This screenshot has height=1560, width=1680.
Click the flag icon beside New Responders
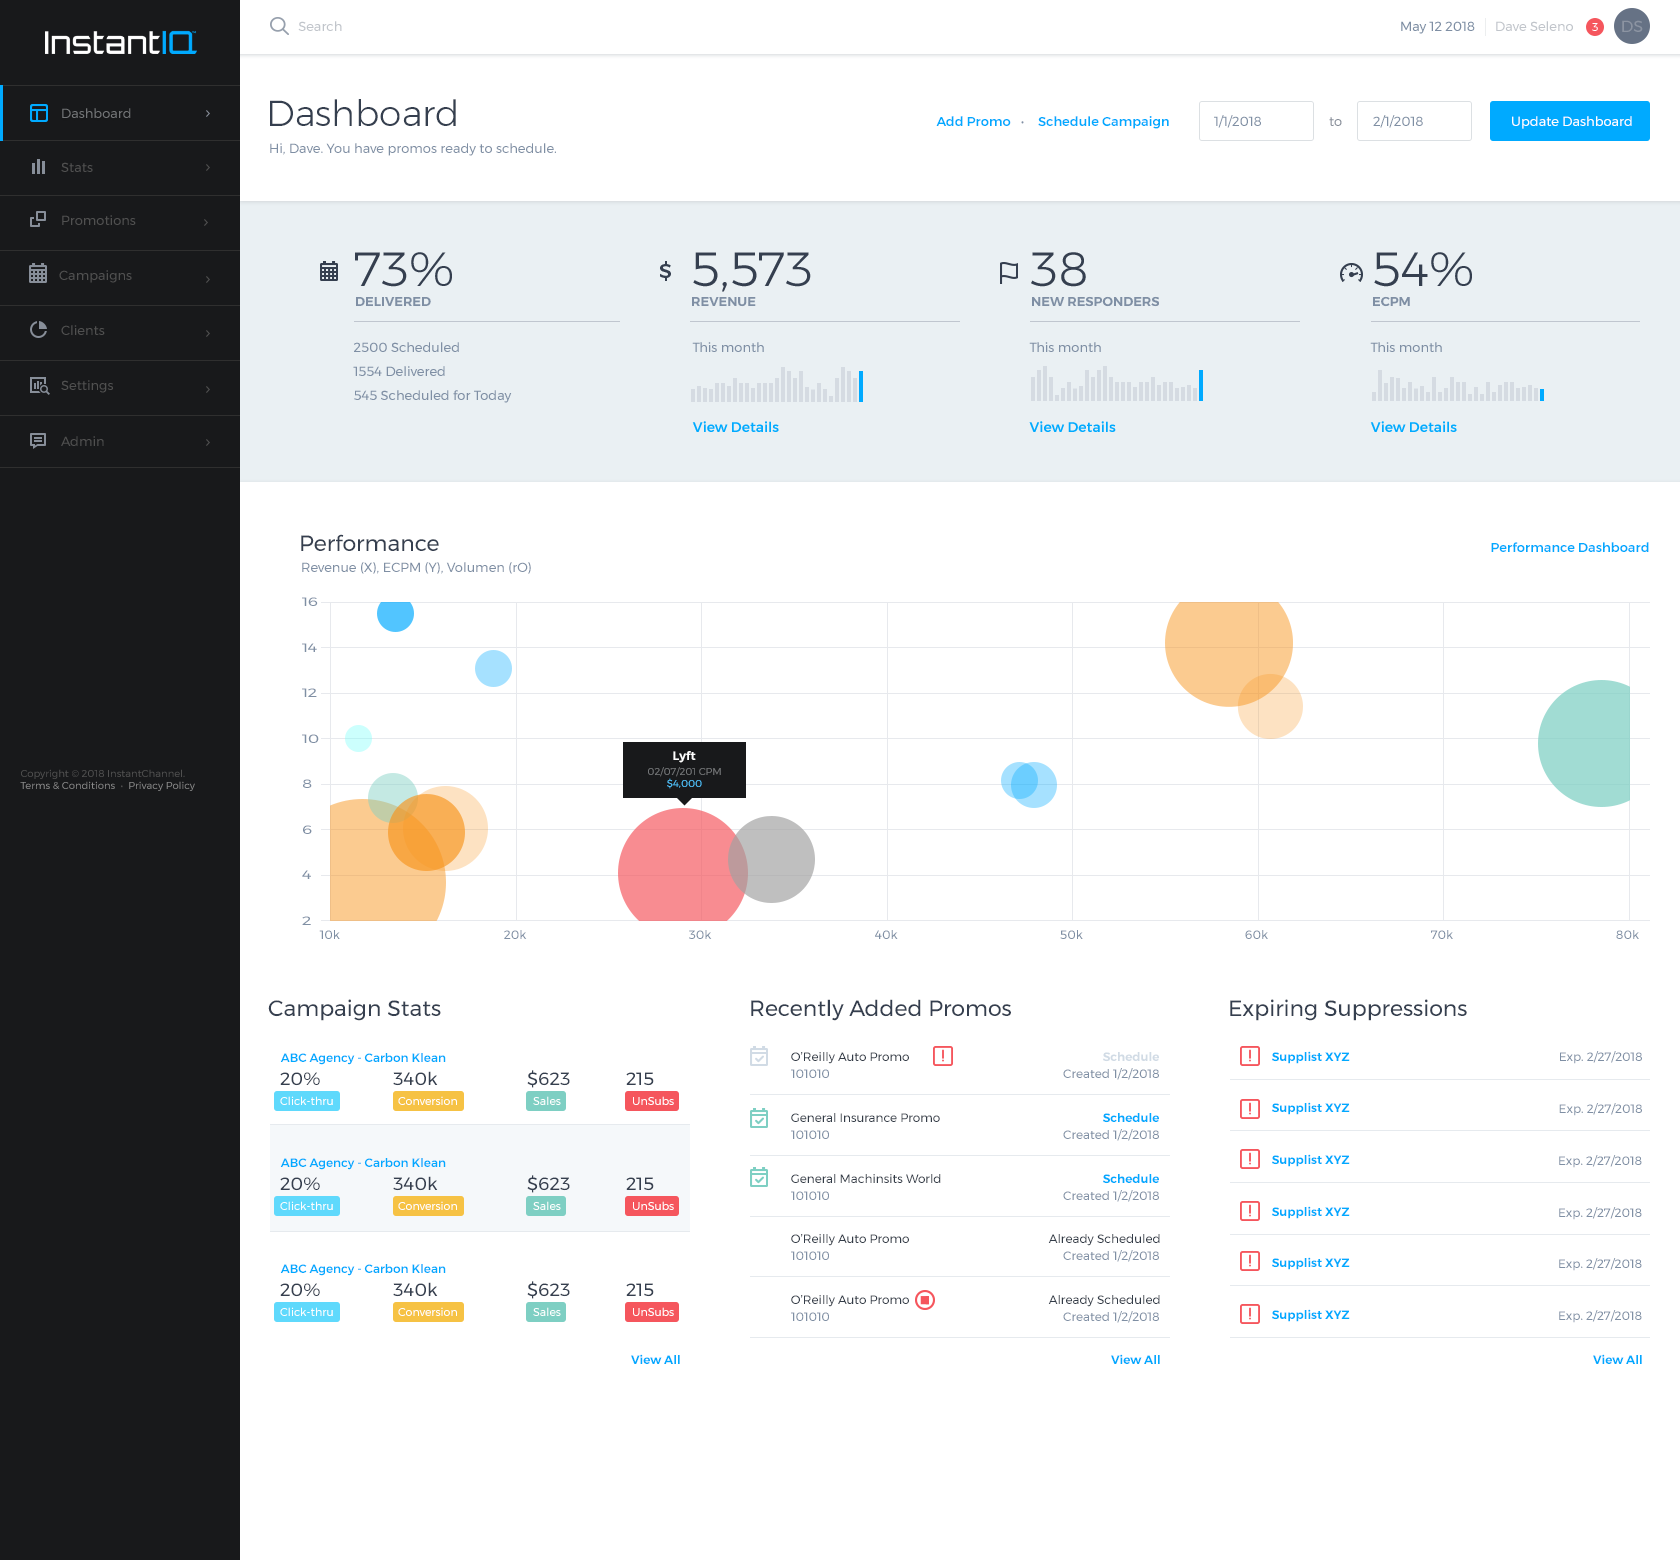1009,270
